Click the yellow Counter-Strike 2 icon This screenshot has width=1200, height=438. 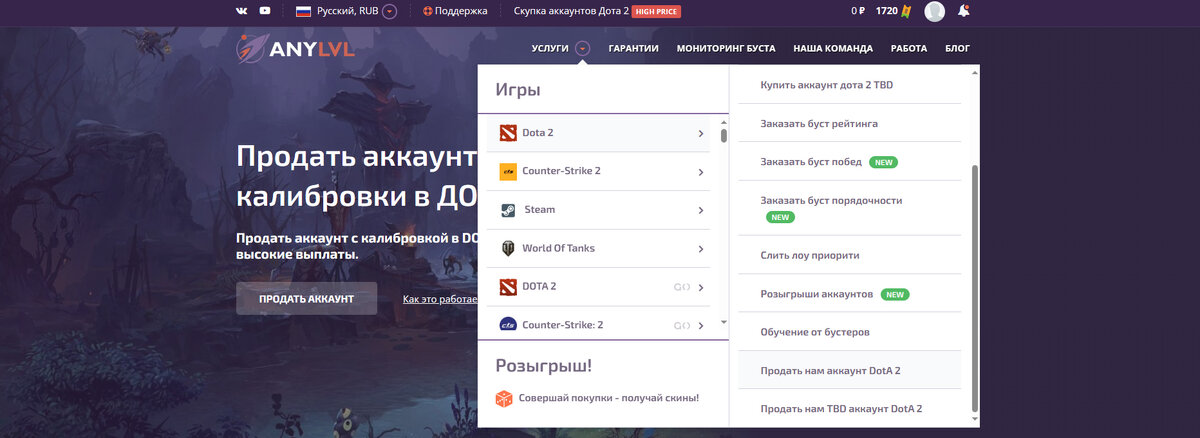click(x=508, y=172)
